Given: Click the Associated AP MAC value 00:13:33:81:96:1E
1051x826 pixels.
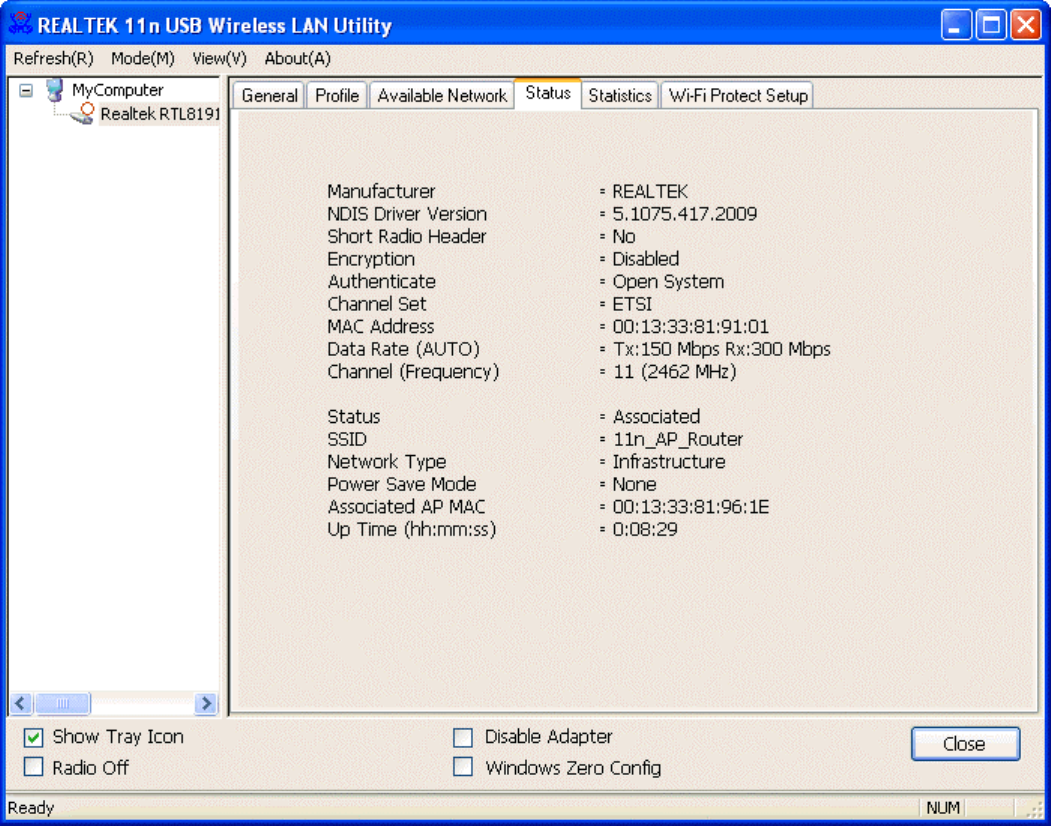Looking at the screenshot, I should tap(690, 507).
